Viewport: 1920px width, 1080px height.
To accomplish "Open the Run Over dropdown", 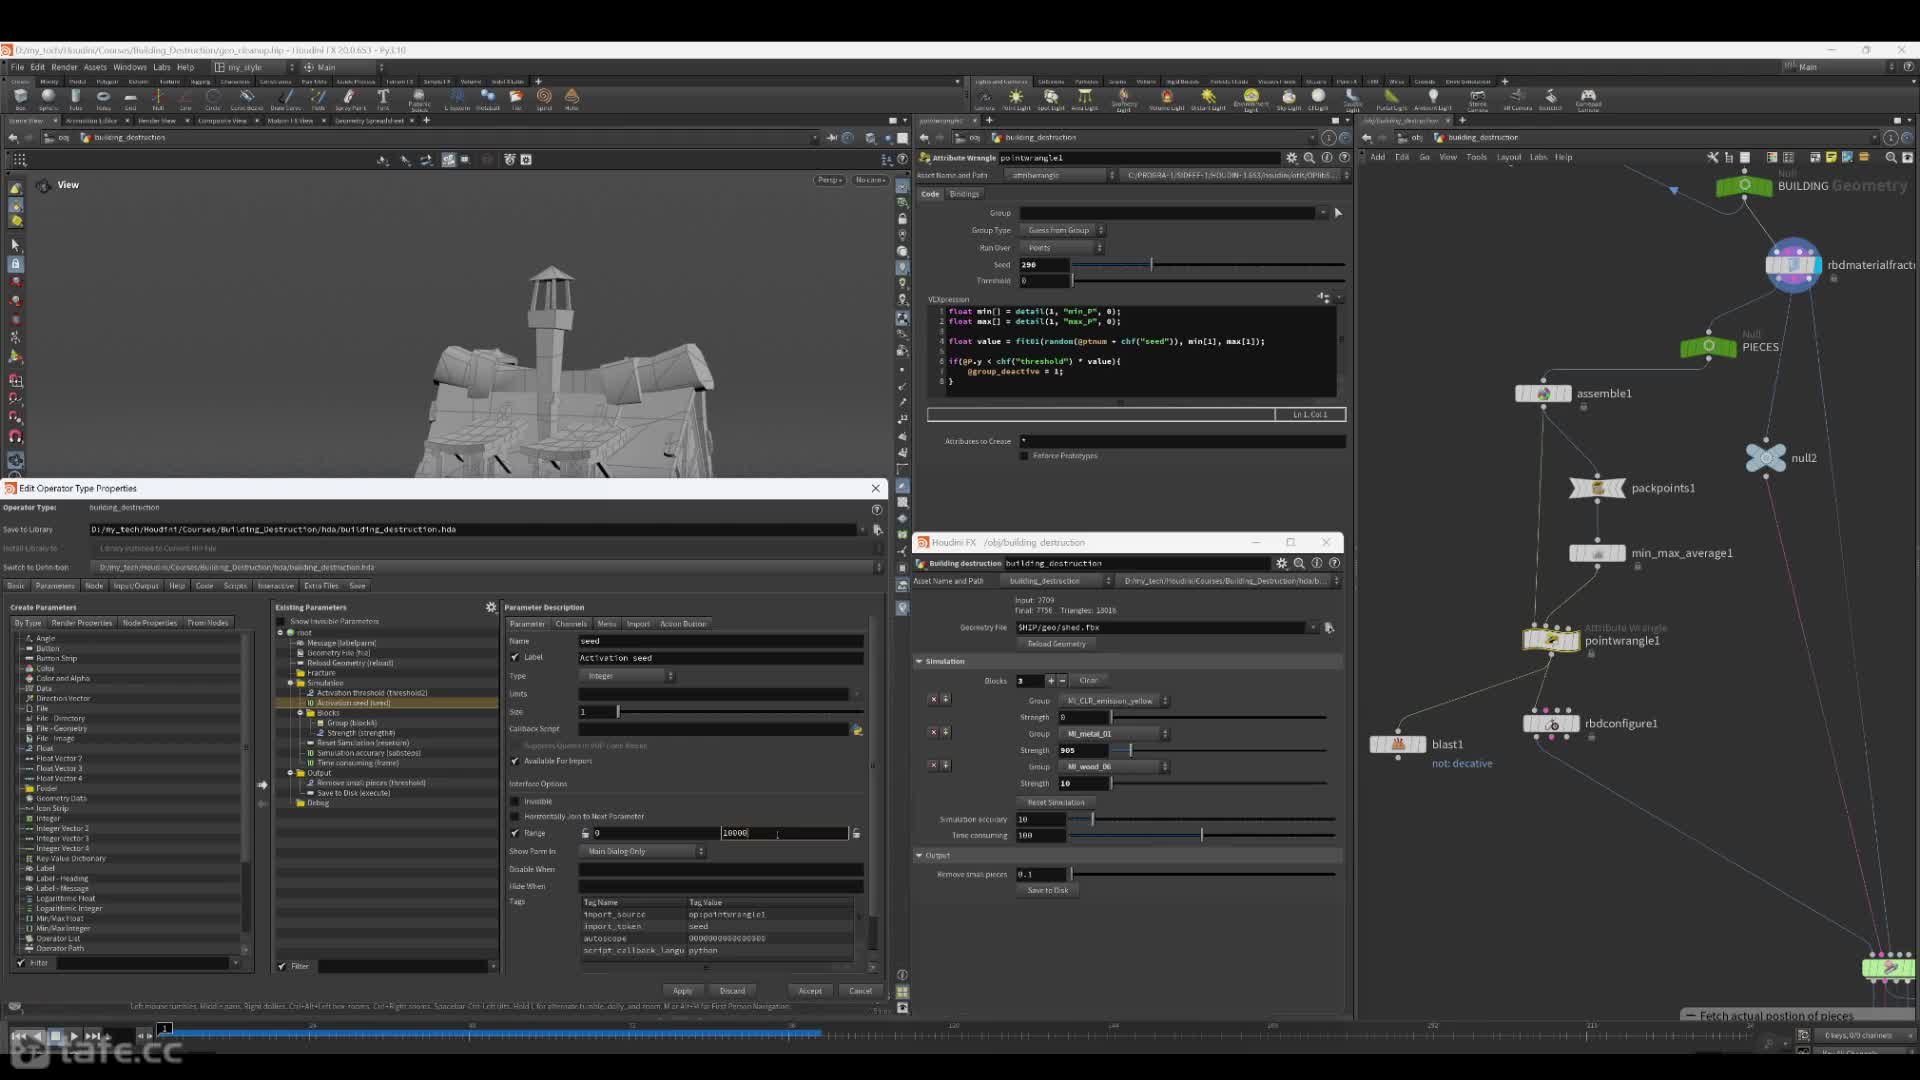I will click(1061, 248).
